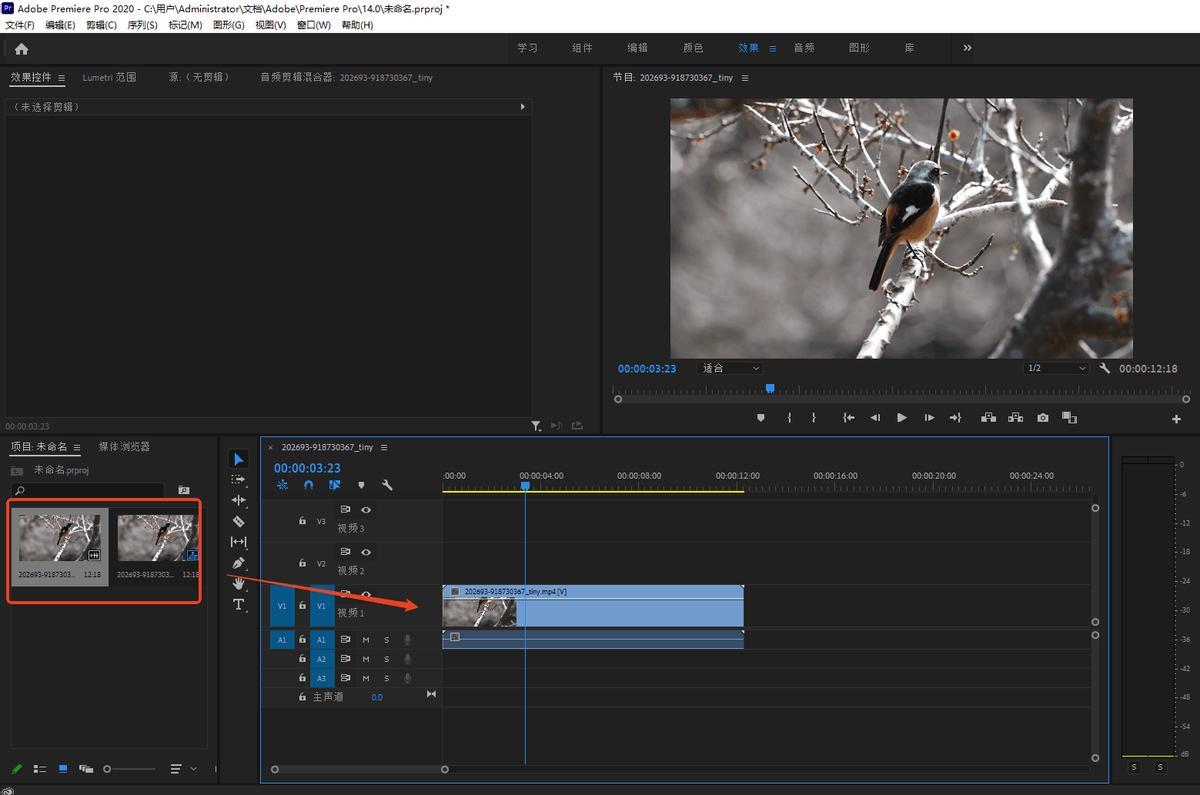Hide the 视频3 track with its eye icon

click(x=366, y=510)
